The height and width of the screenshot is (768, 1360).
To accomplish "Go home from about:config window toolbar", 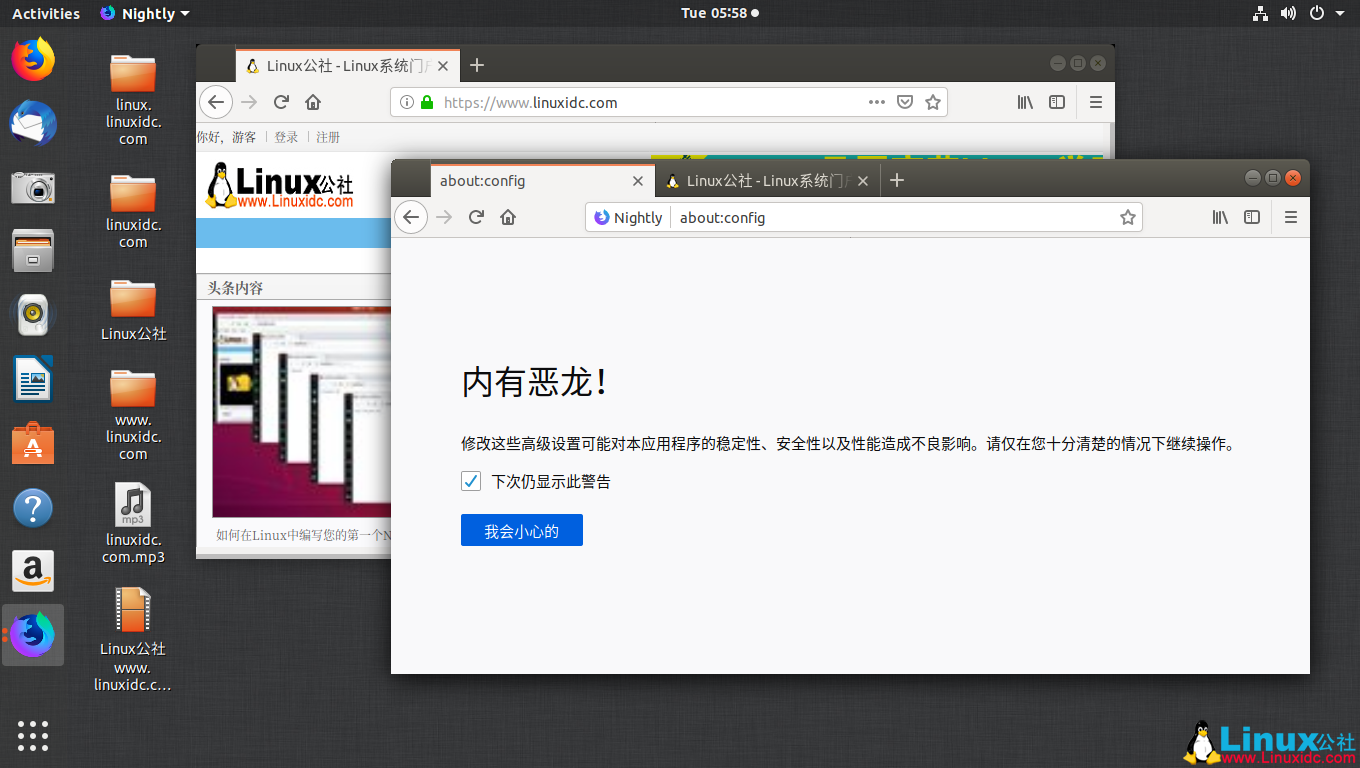I will (508, 217).
